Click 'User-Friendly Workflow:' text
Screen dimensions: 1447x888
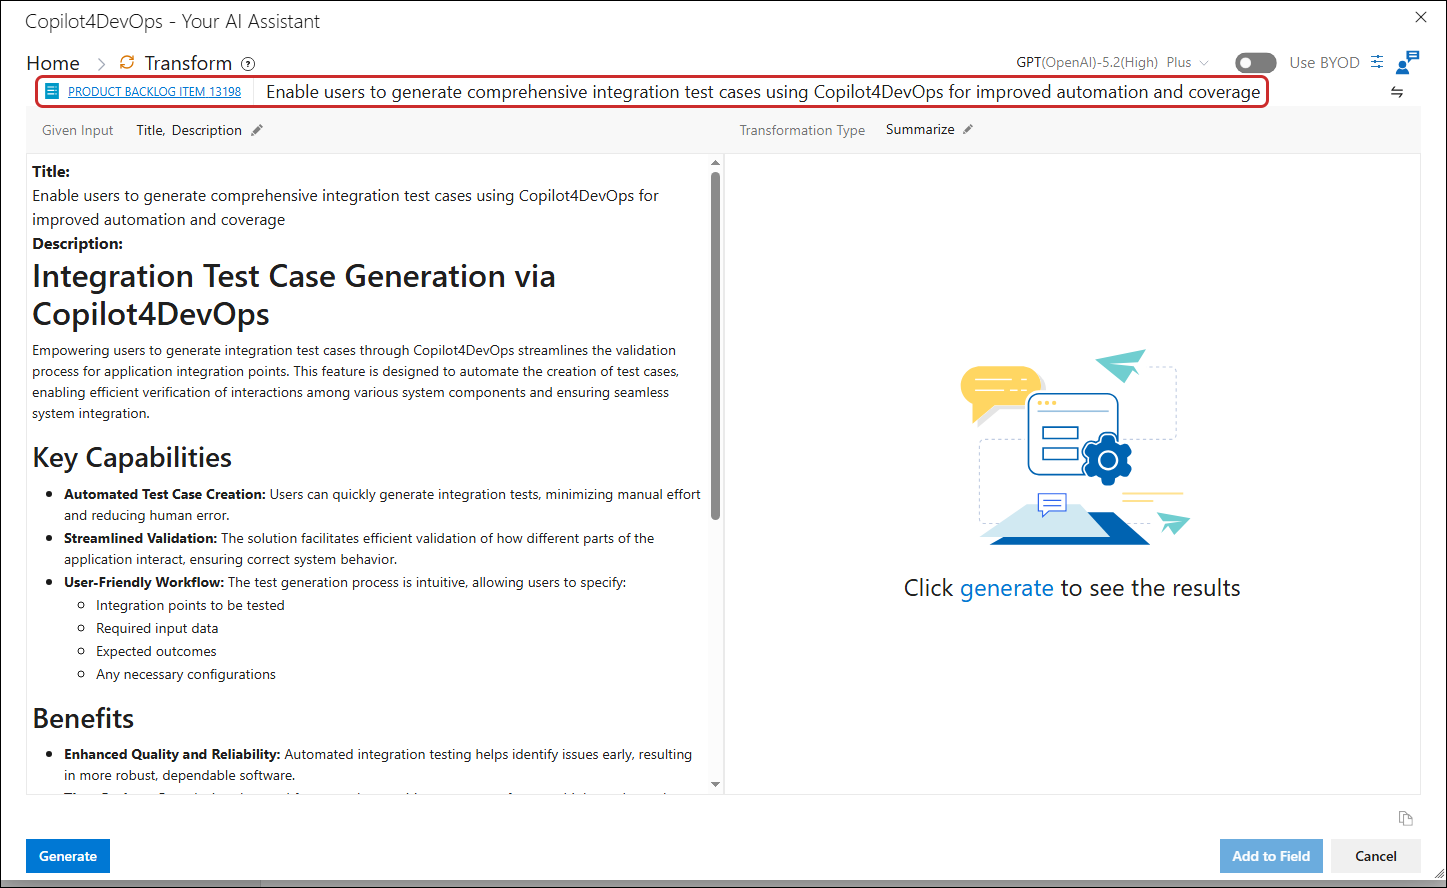144,582
